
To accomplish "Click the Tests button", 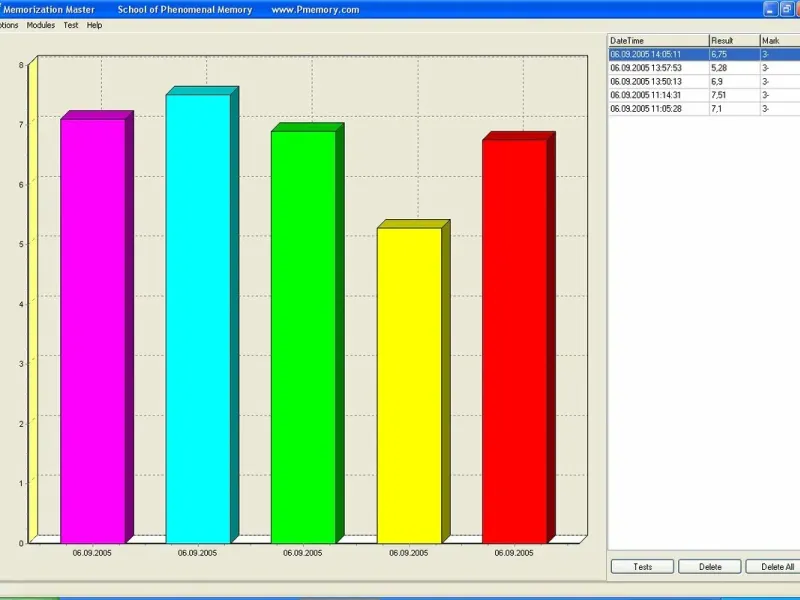I will click(x=642, y=567).
